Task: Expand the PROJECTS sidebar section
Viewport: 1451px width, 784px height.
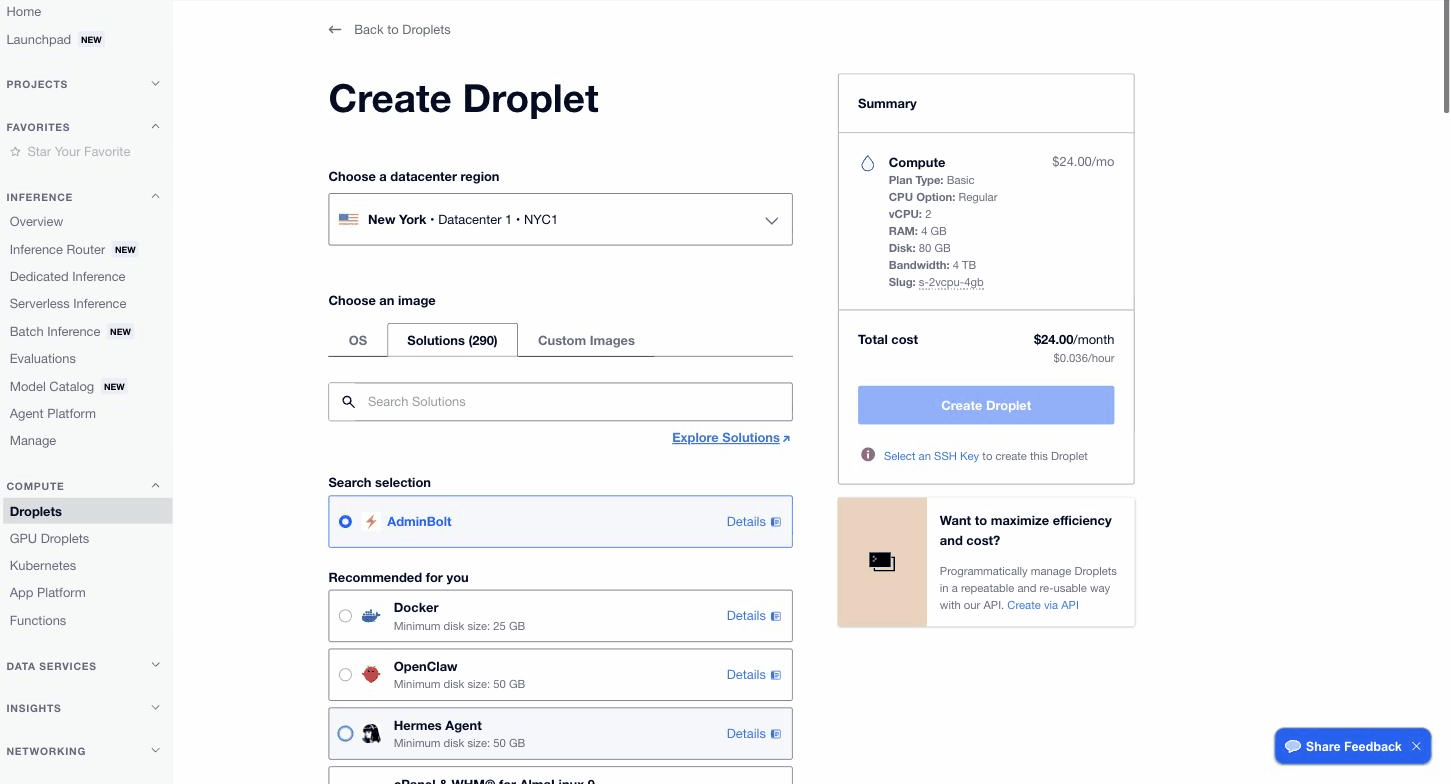Action: pos(155,84)
